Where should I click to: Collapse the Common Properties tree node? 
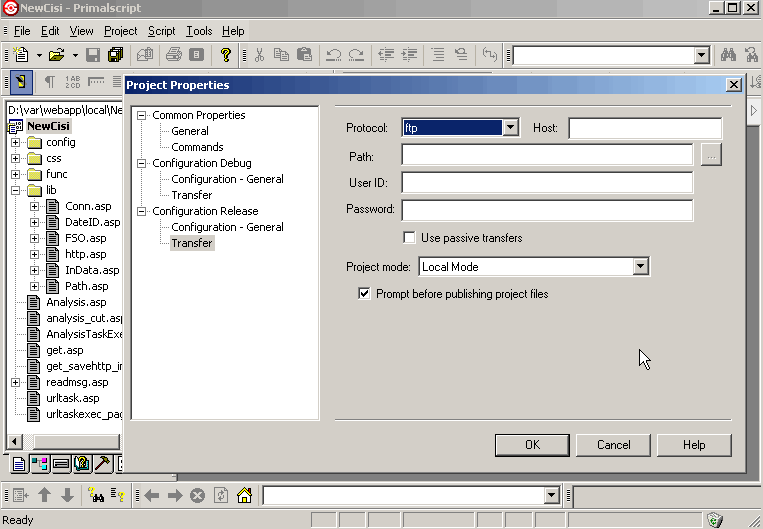coord(142,115)
